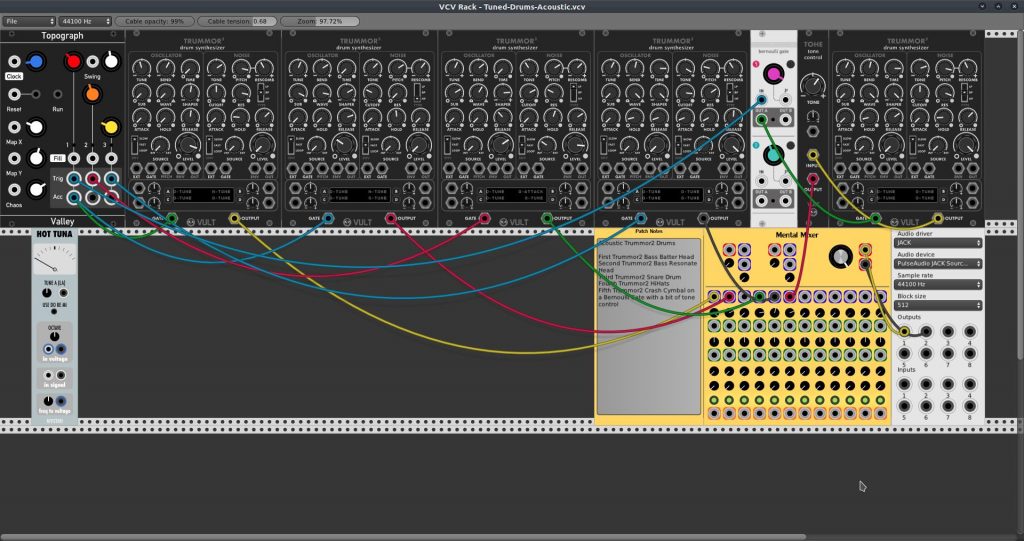Screen dimensions: 1024x541
Task: Click the Mental Mixer master volume knob
Action: tap(840, 257)
